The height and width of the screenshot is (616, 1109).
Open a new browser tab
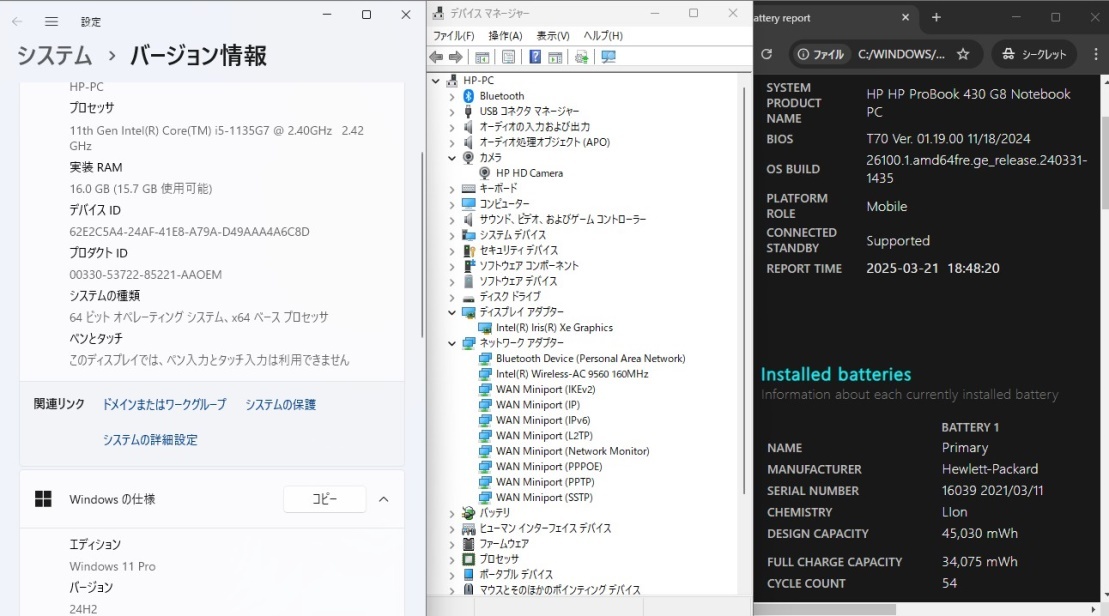coord(936,18)
